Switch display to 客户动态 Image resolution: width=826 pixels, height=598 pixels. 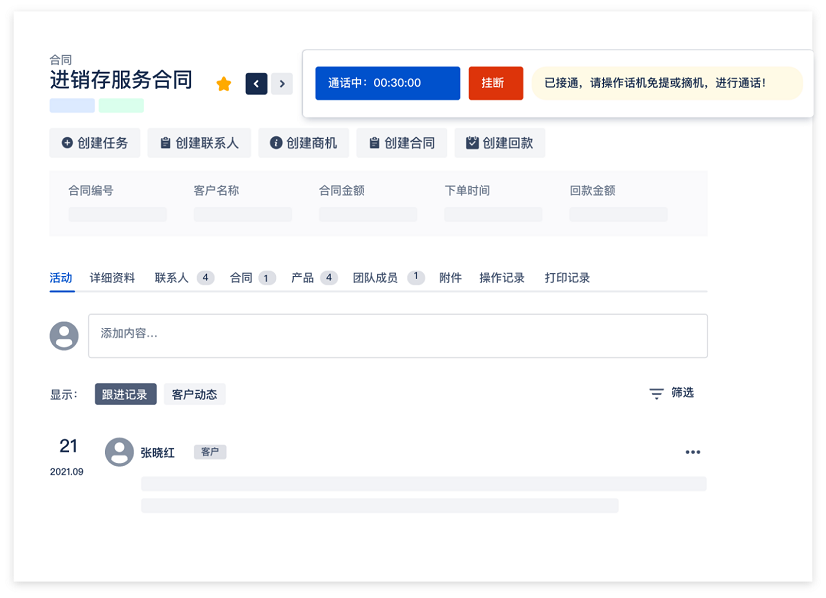click(x=194, y=393)
